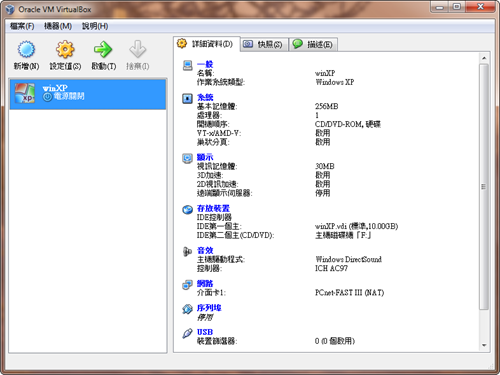500x375 pixels.
Task: Click the value CD/DVD-ROM boot order
Action: [x=348, y=124]
